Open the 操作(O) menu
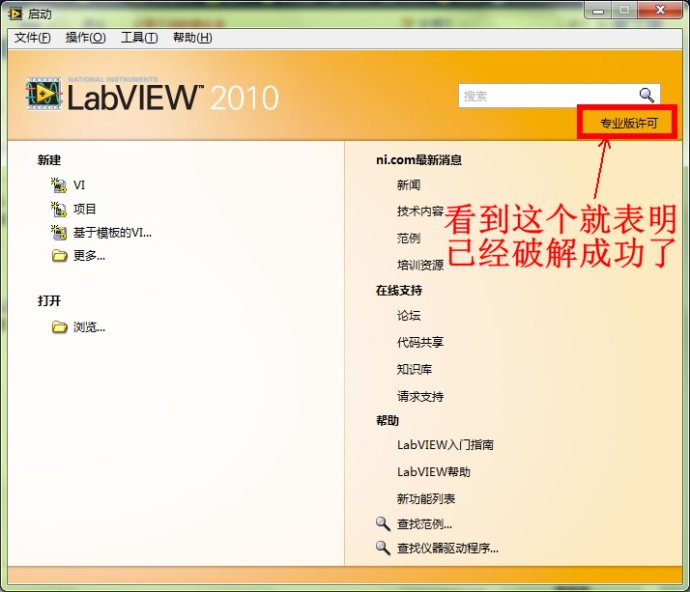Viewport: 690px width, 592px height. [85, 38]
